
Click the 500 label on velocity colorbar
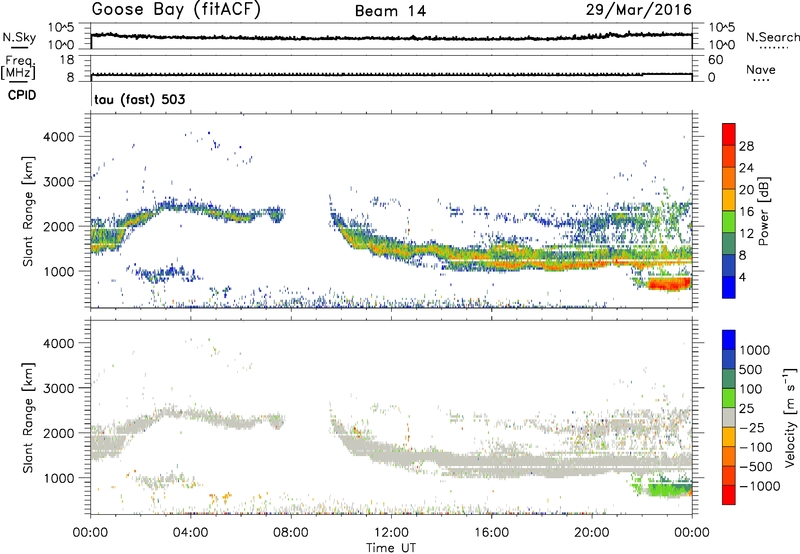click(x=751, y=370)
